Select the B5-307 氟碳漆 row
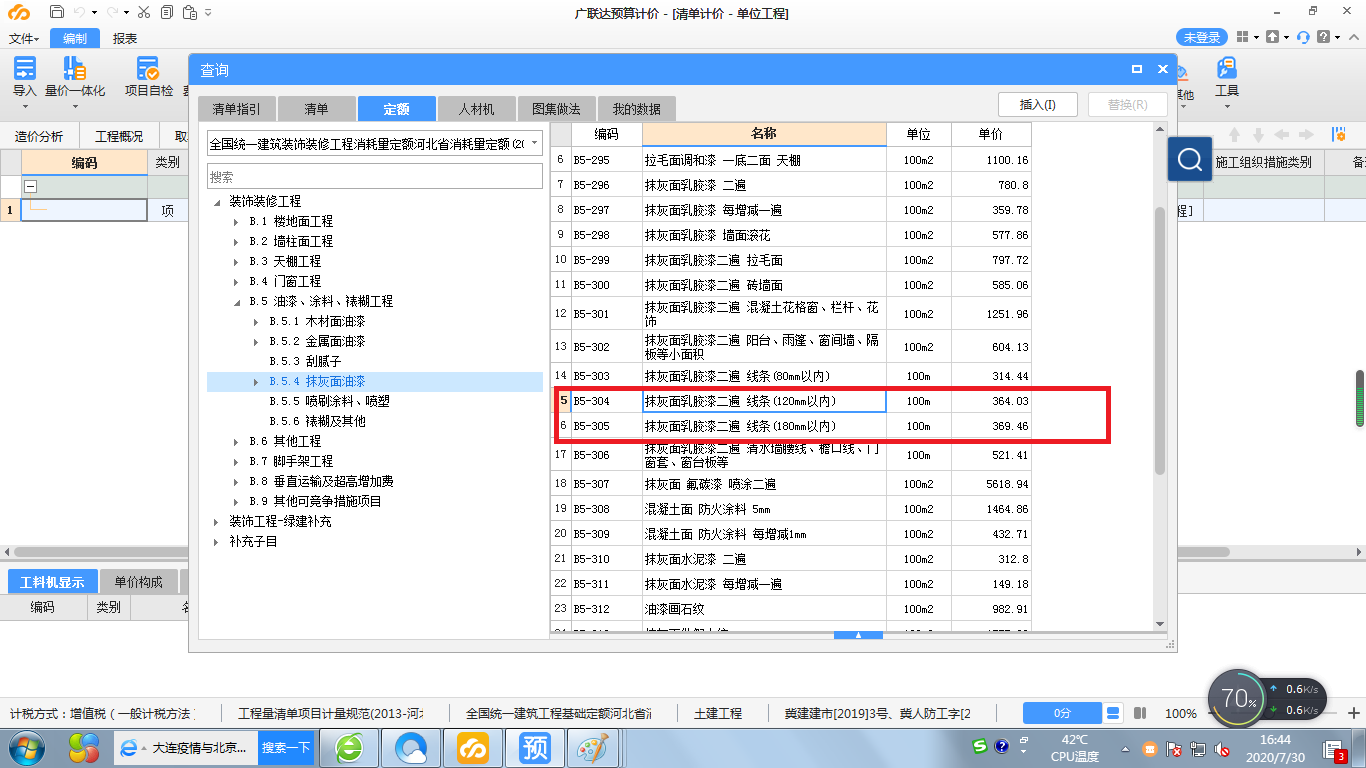 (791, 484)
